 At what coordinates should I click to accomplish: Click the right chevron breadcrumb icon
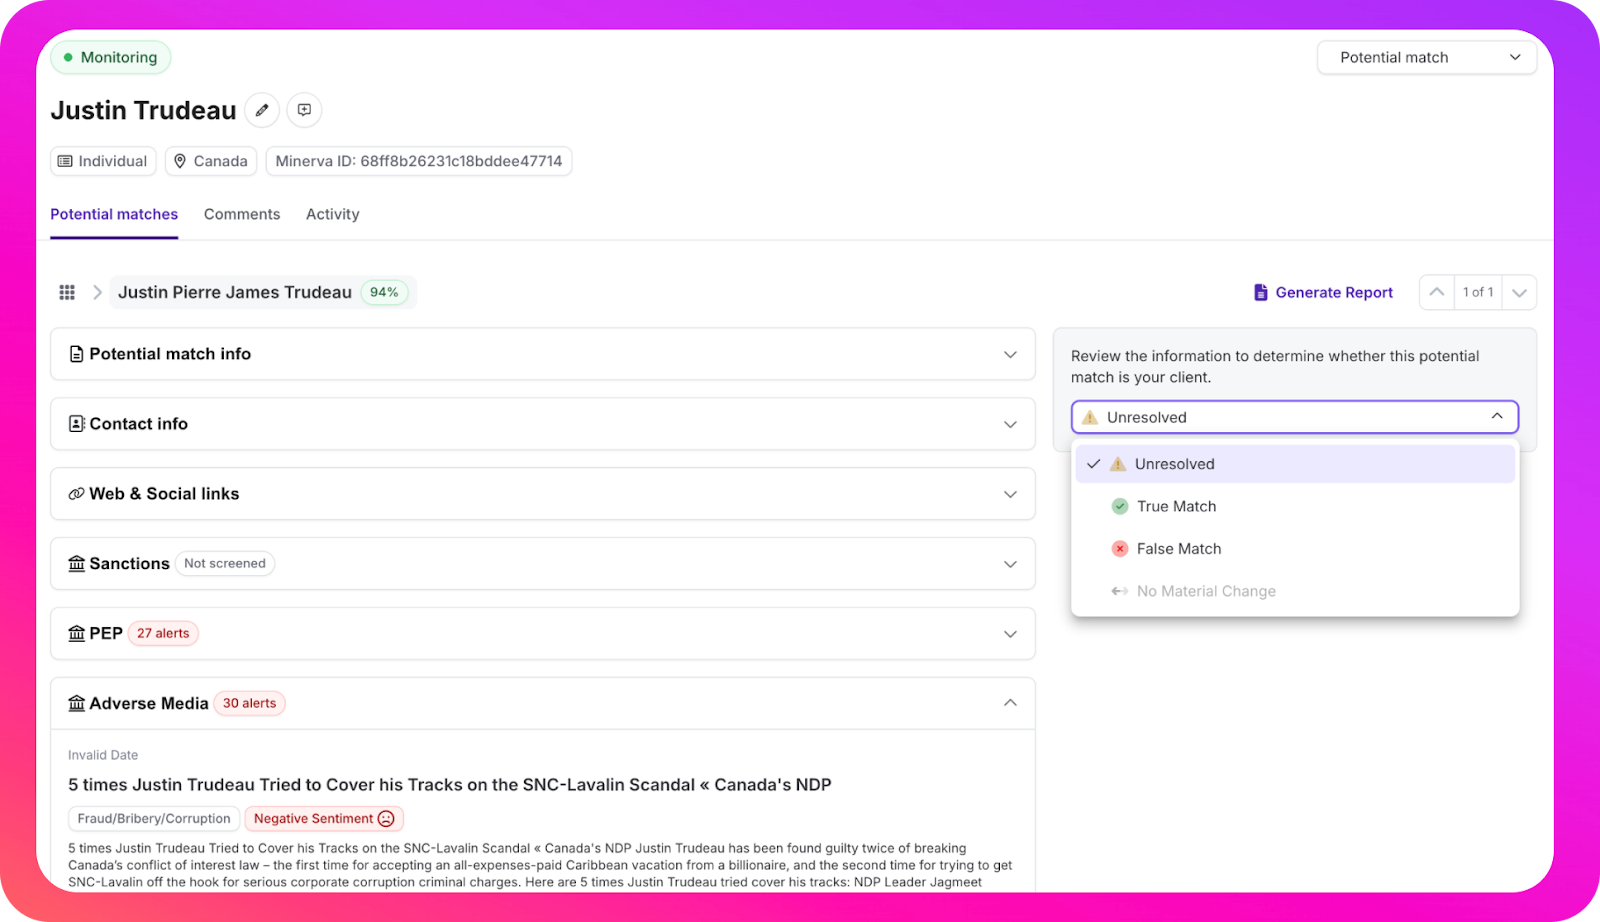coord(97,292)
